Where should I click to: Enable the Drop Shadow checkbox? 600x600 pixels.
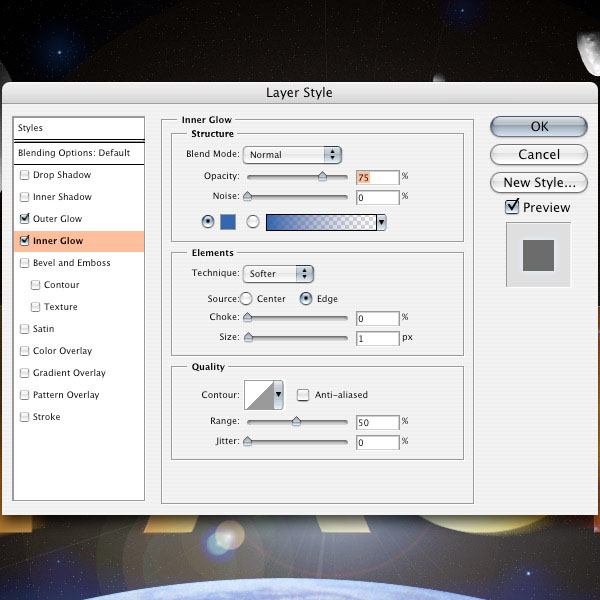(24, 175)
